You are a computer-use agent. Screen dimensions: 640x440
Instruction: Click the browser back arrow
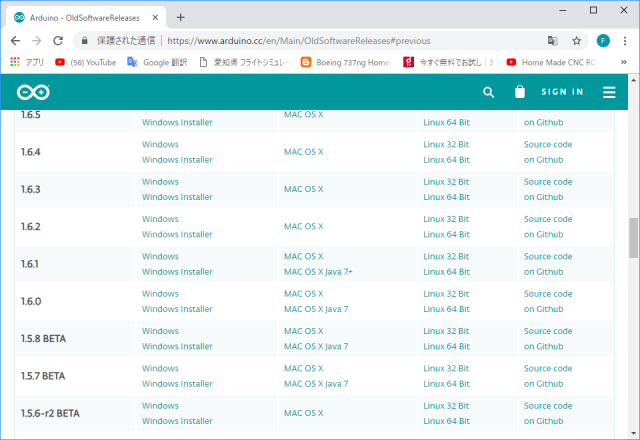(x=15, y=41)
